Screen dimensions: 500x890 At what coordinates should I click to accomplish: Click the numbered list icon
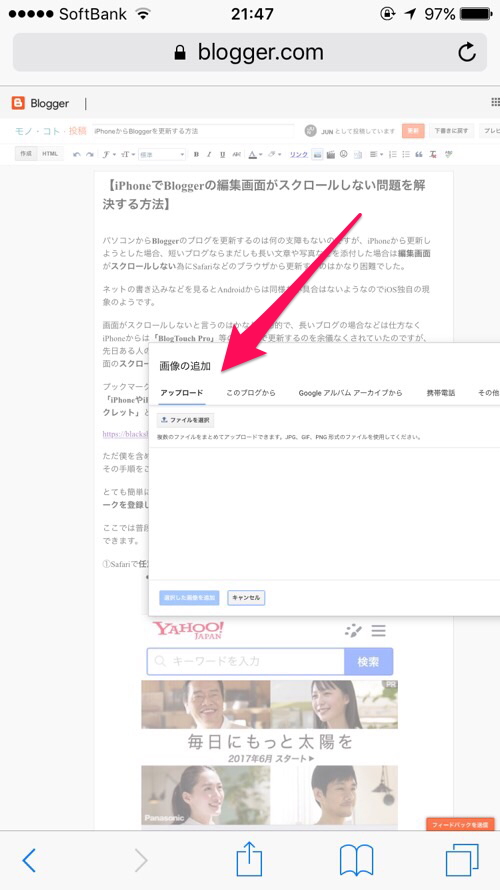[393, 154]
